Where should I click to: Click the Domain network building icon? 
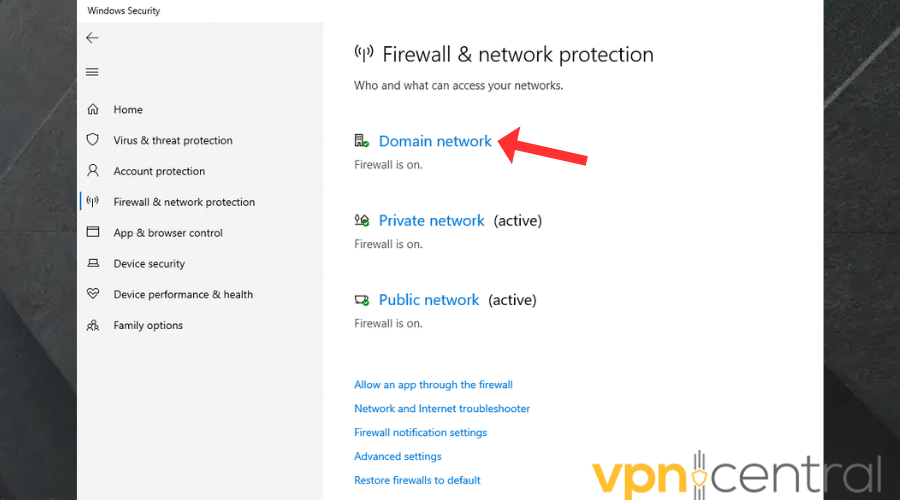point(362,142)
